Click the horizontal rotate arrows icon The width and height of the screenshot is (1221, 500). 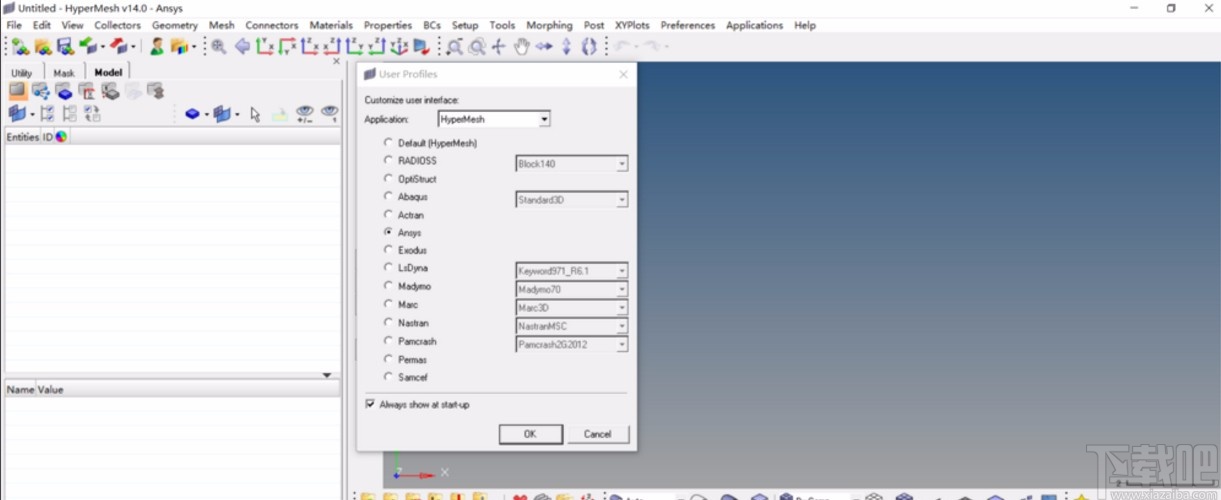(x=544, y=46)
